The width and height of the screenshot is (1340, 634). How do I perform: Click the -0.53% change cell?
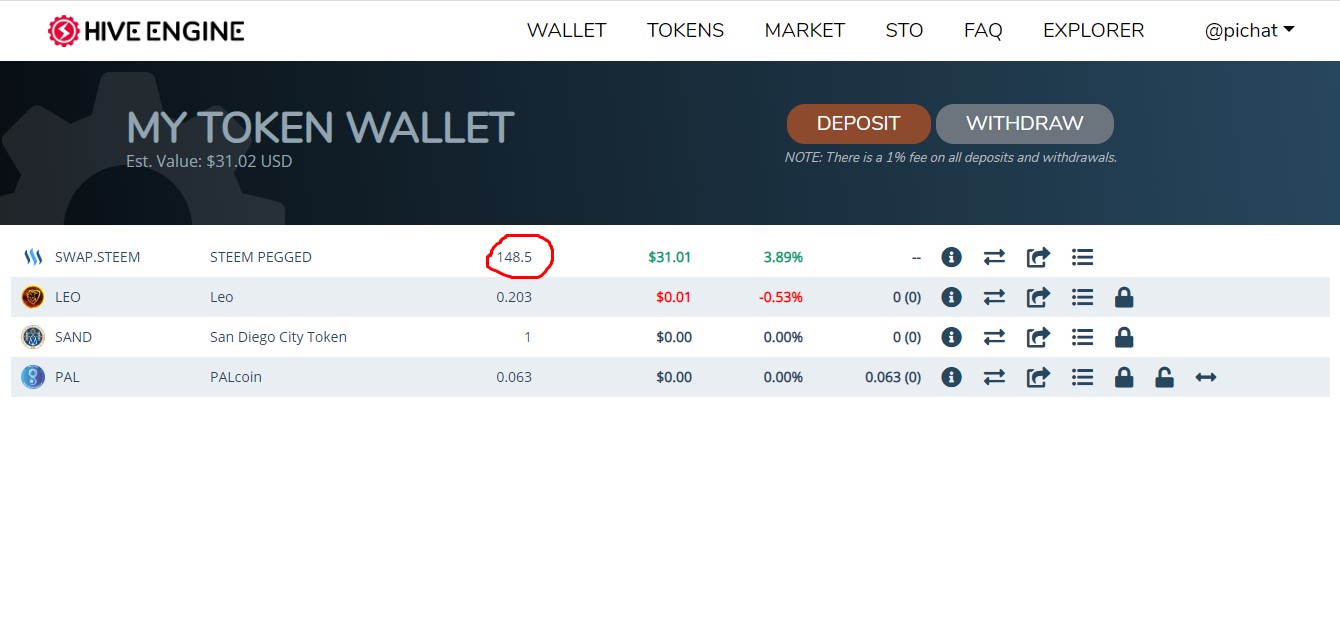[780, 297]
